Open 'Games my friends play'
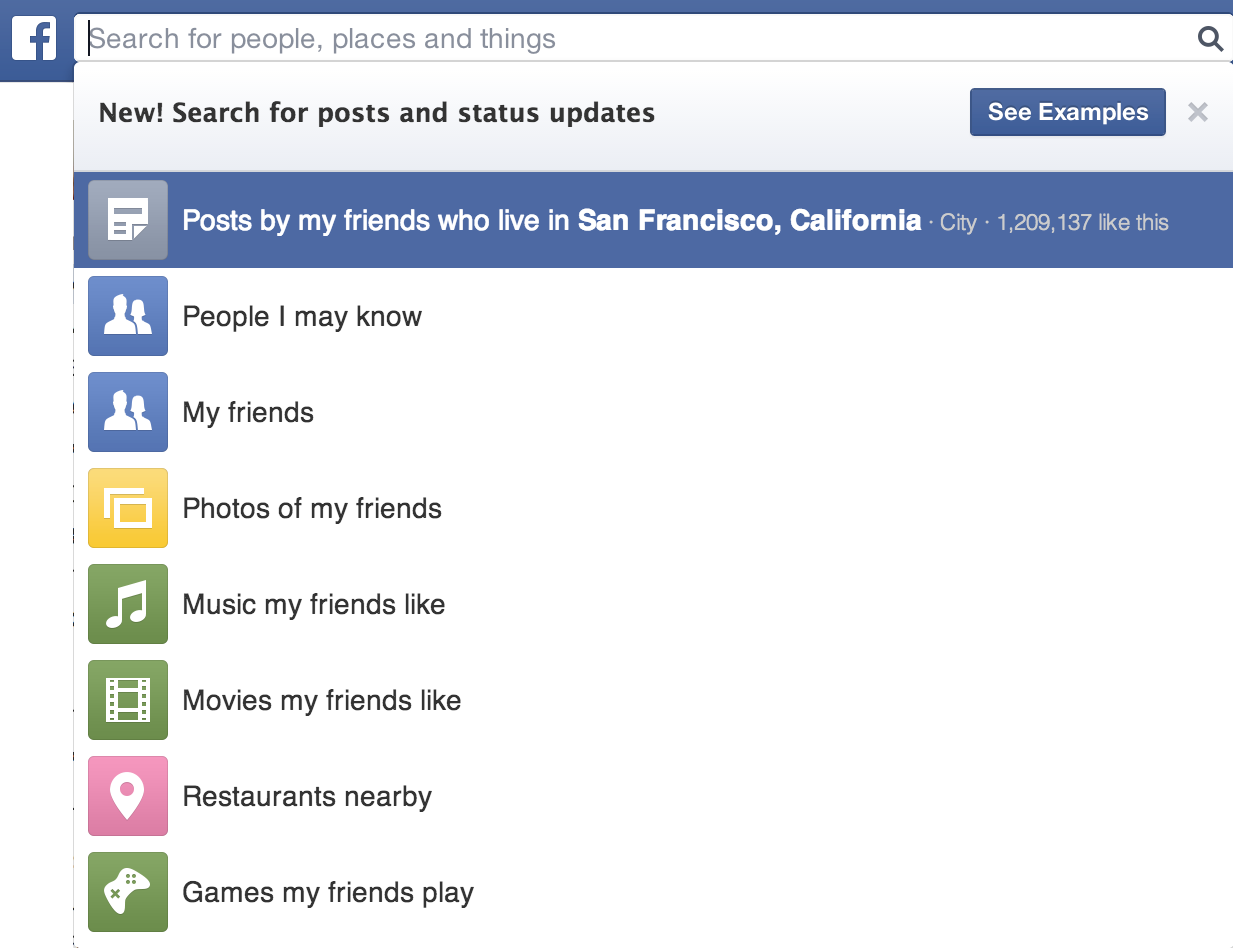1233x948 pixels. pyautogui.click(x=327, y=892)
